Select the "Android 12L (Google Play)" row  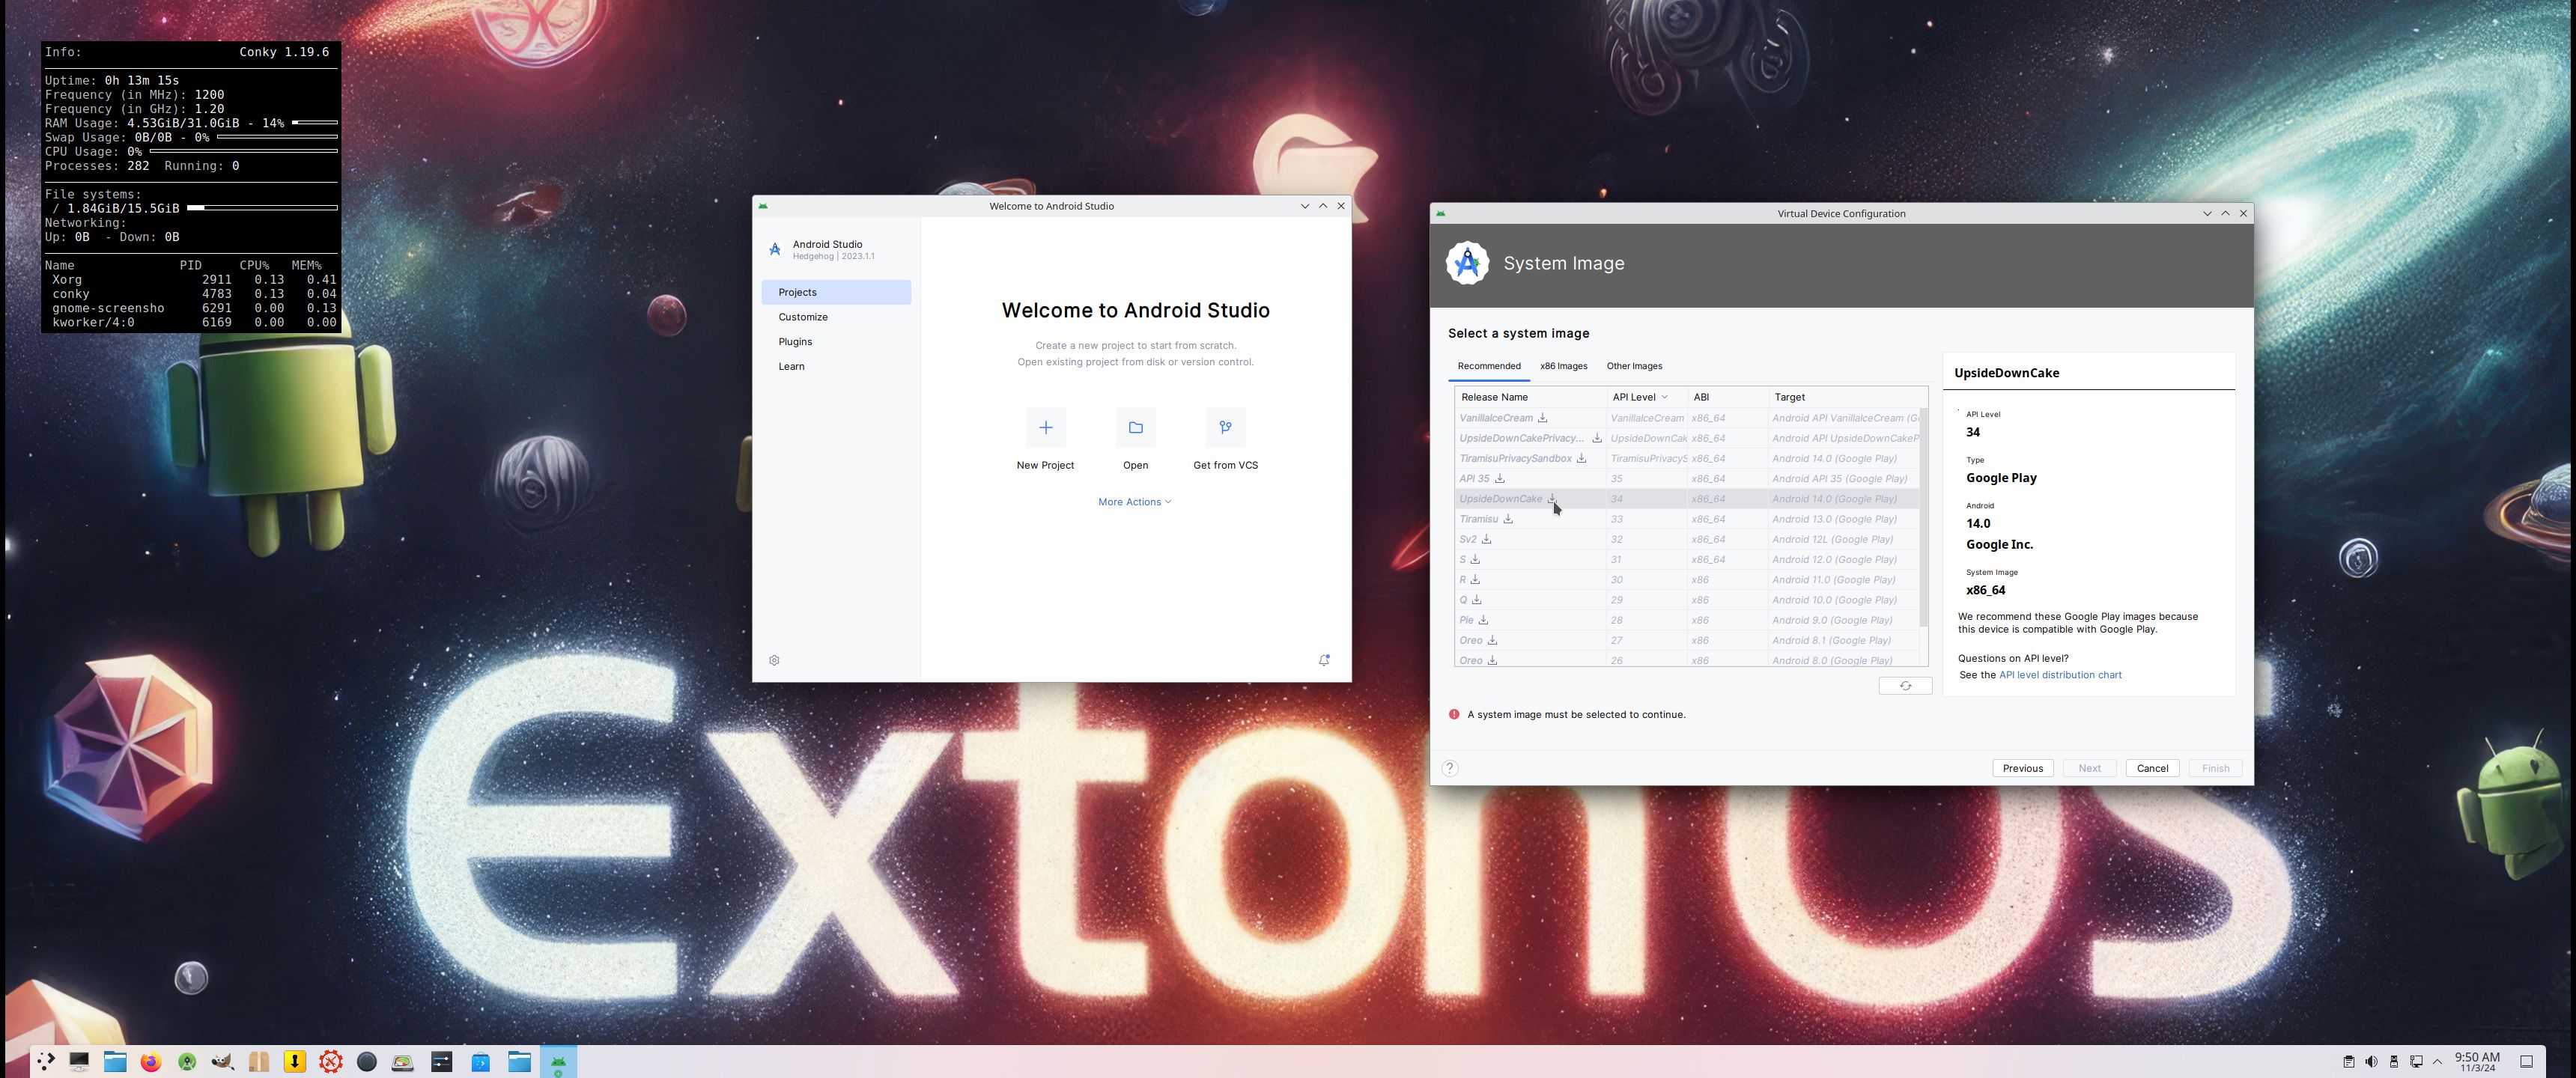pyautogui.click(x=1687, y=539)
